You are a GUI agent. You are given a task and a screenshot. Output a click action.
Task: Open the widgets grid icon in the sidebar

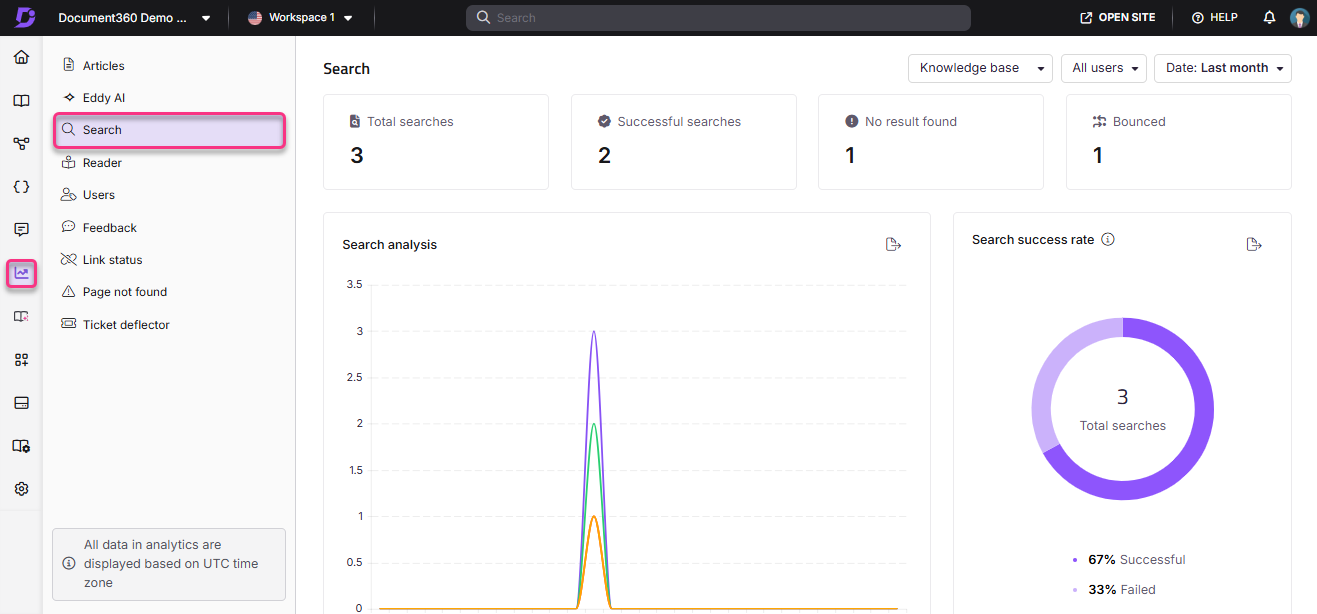tap(21, 359)
